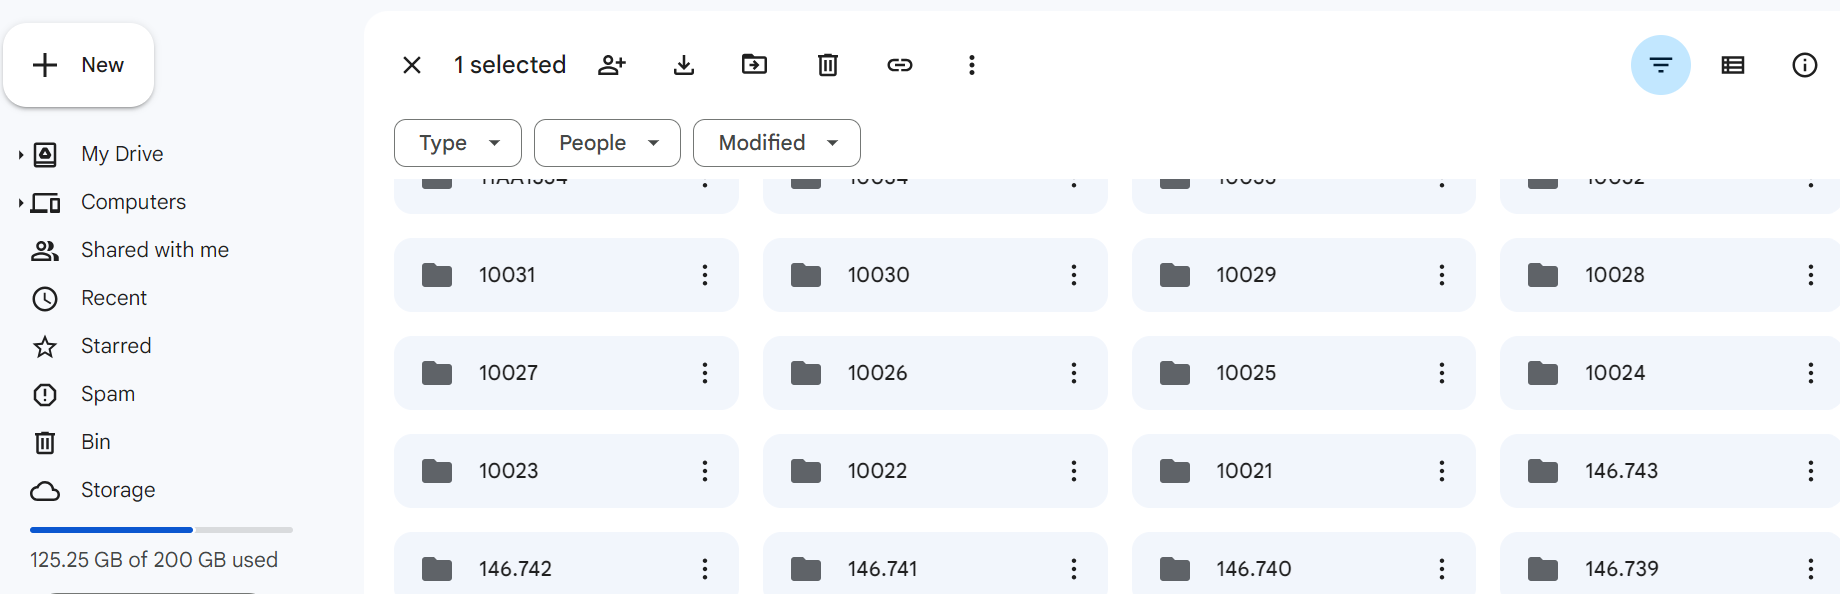The image size is (1840, 594).
Task: Move selected item to bin
Action: [828, 65]
